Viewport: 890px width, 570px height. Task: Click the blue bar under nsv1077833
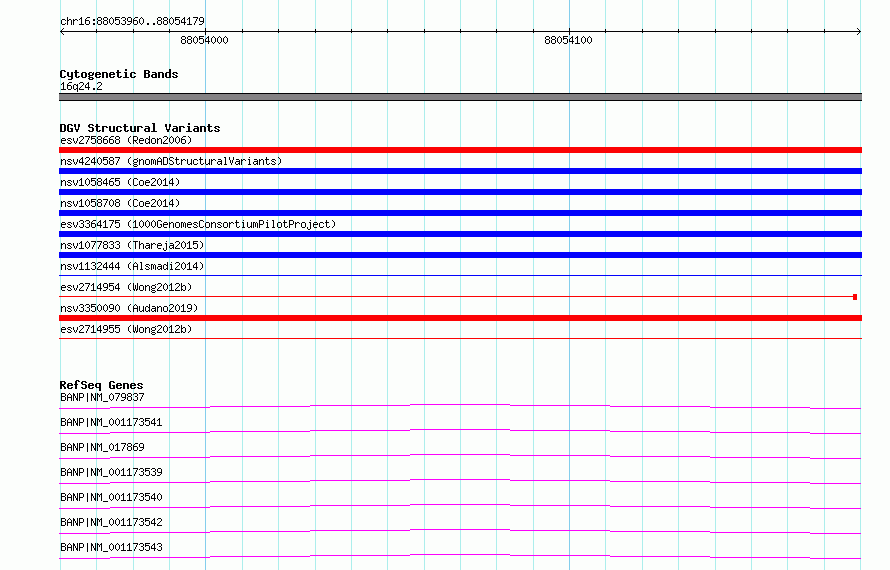pos(460,255)
